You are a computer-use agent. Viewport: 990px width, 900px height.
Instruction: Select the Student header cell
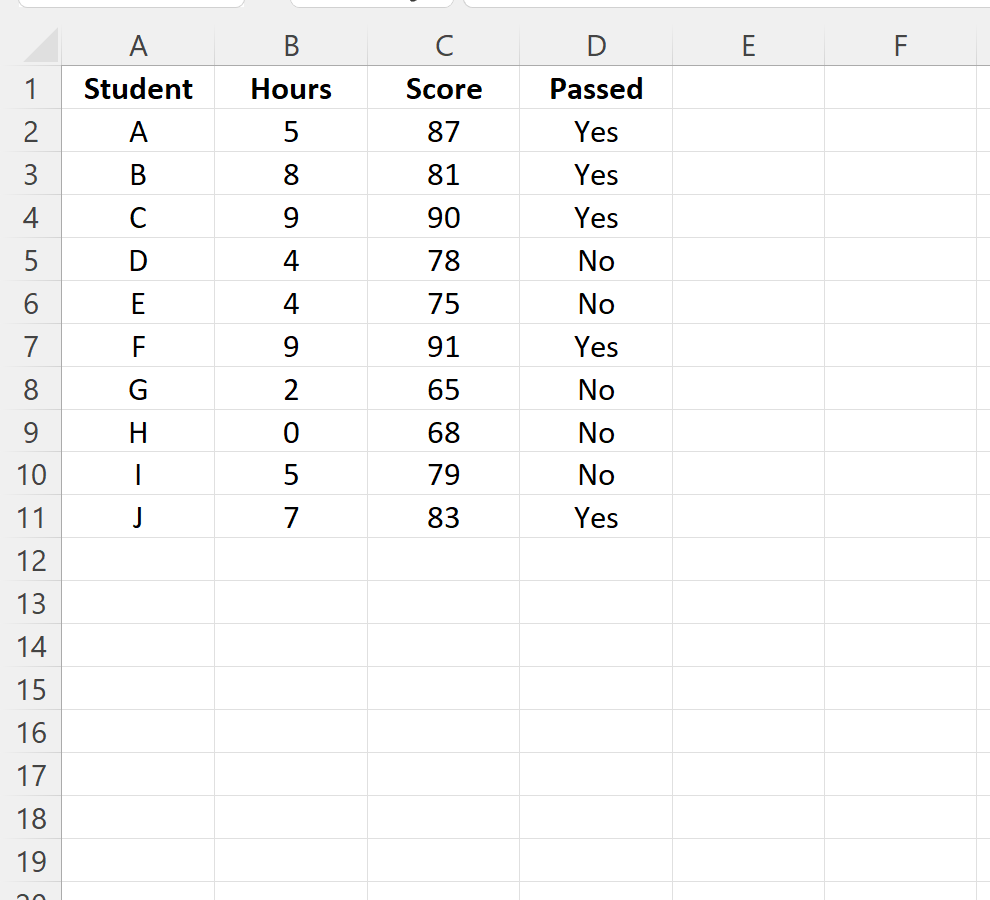click(138, 88)
